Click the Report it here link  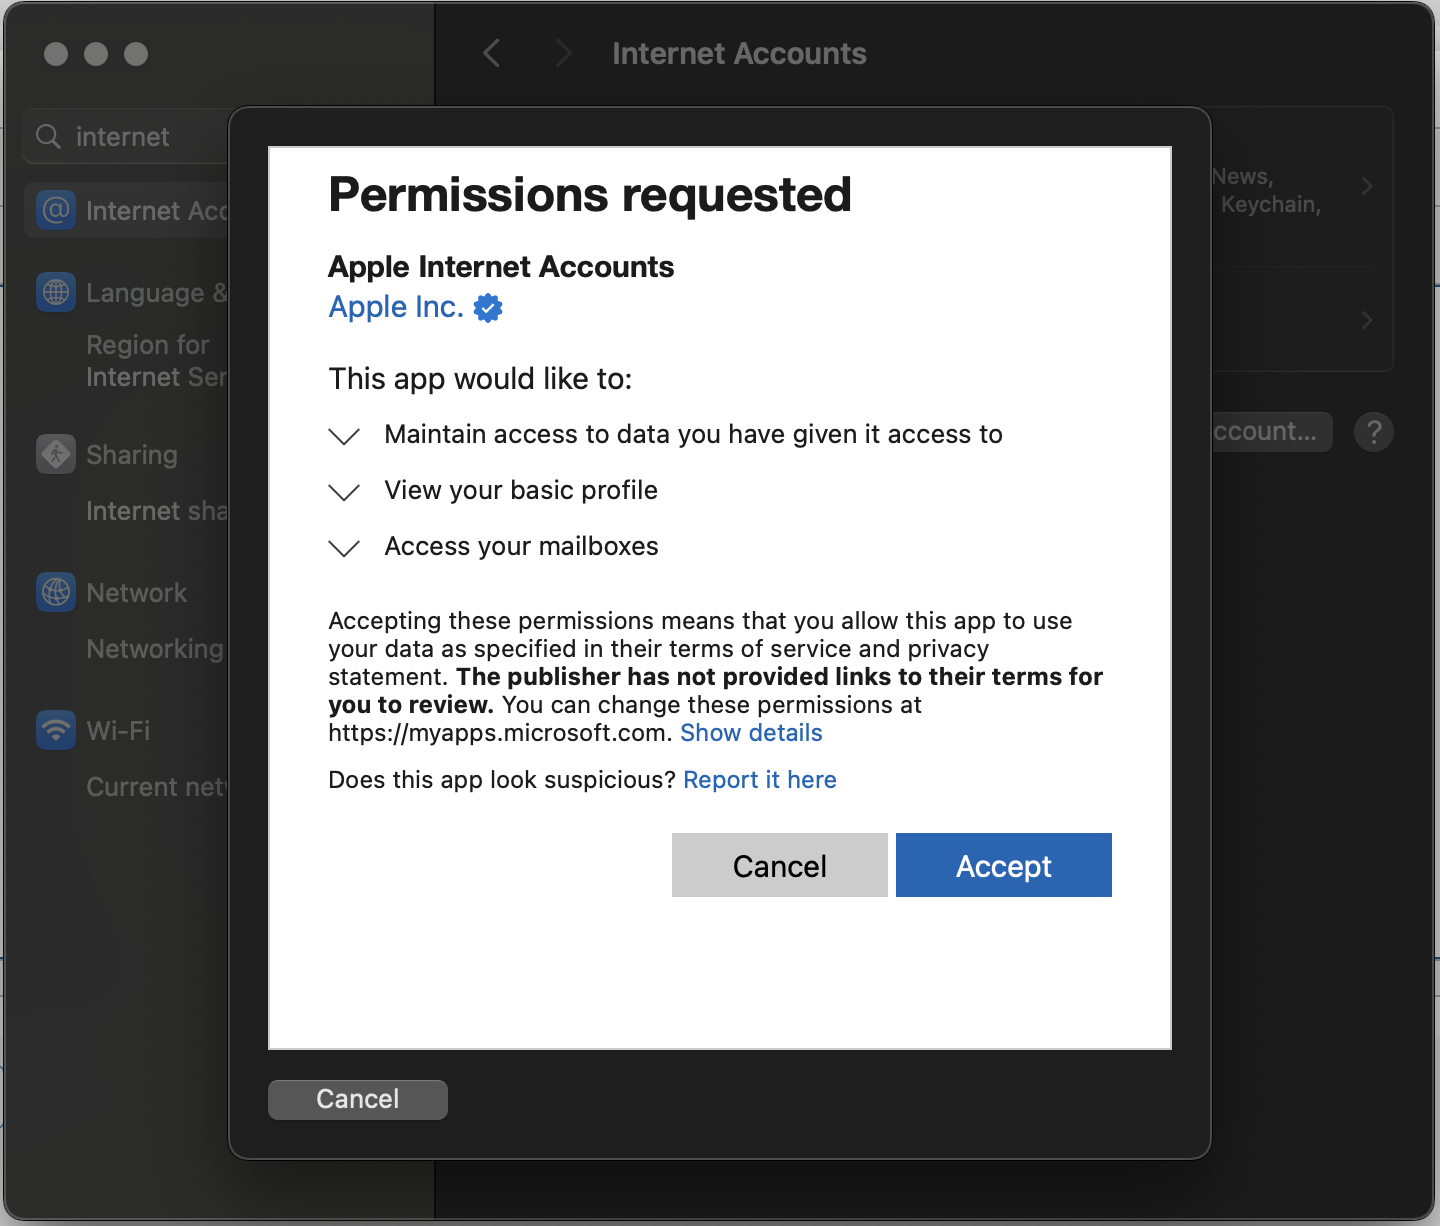(760, 780)
